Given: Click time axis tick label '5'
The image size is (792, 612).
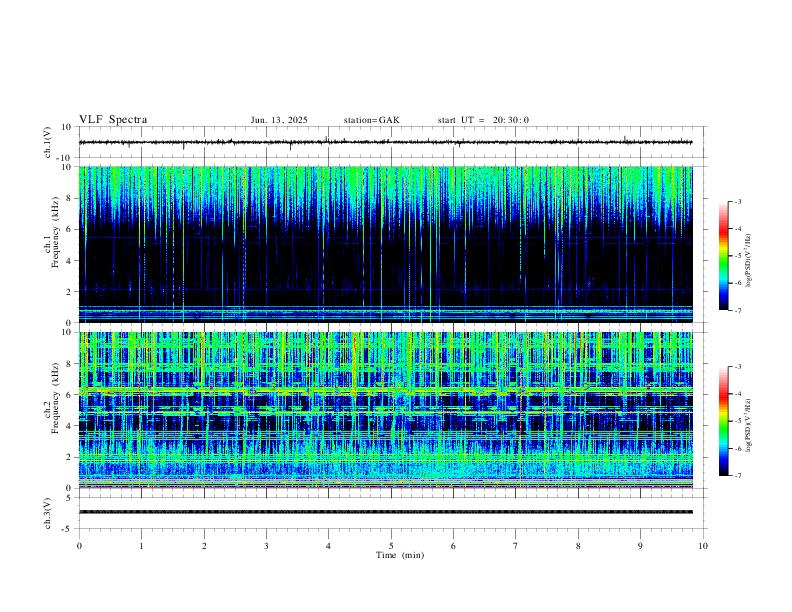Looking at the screenshot, I should click(391, 546).
